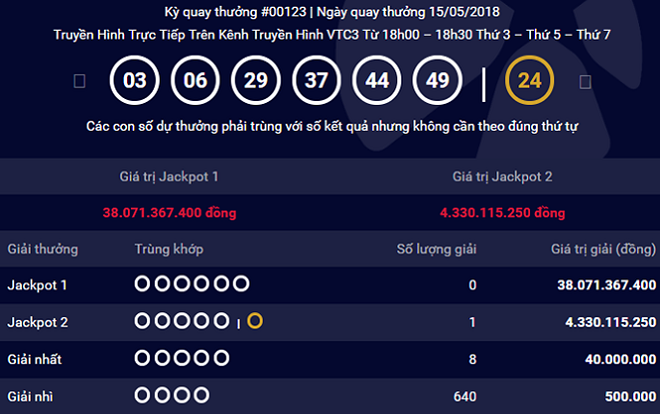Click the gold circle in Jackpot 2 row

(x=255, y=321)
